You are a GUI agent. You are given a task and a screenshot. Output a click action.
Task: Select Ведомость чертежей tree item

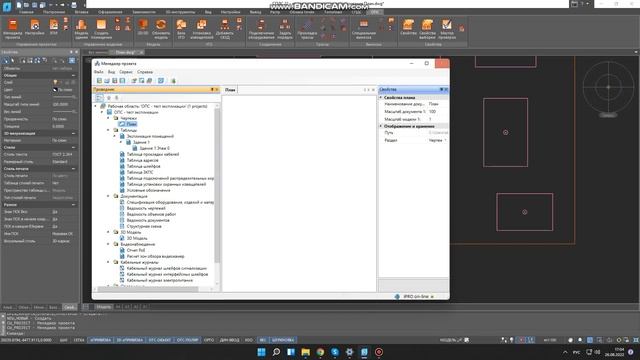coord(146,208)
